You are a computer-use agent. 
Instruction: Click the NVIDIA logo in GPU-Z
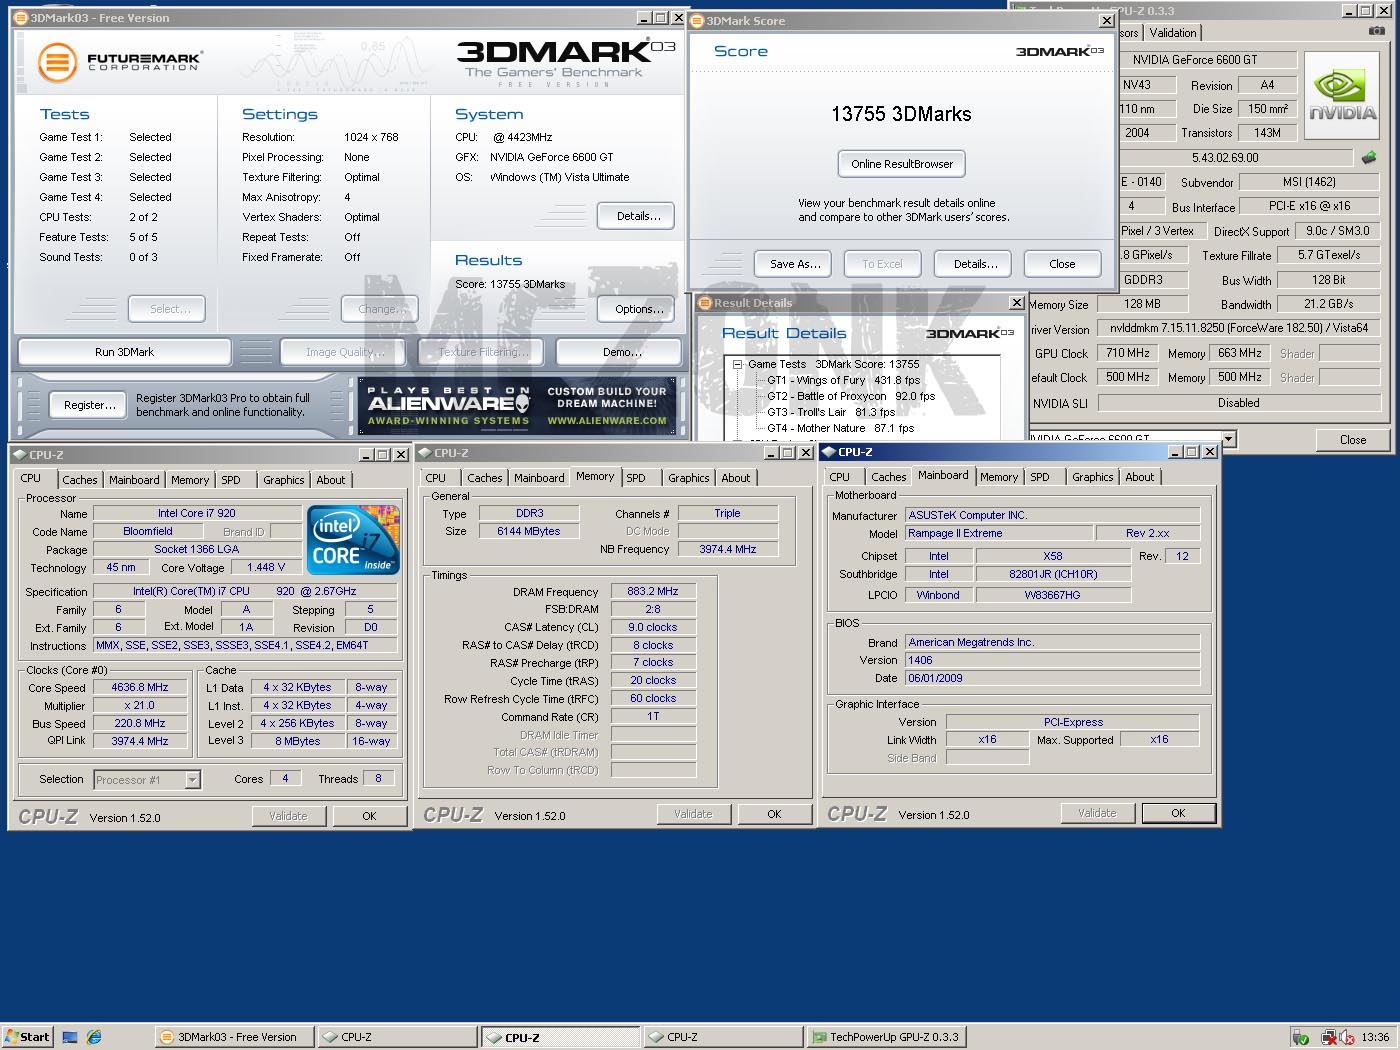(1342, 97)
